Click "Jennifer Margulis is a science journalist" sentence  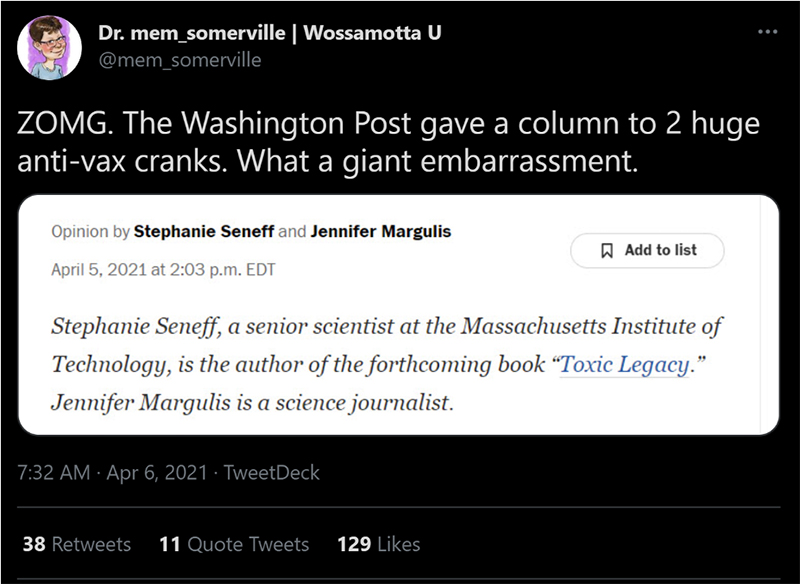click(x=253, y=403)
